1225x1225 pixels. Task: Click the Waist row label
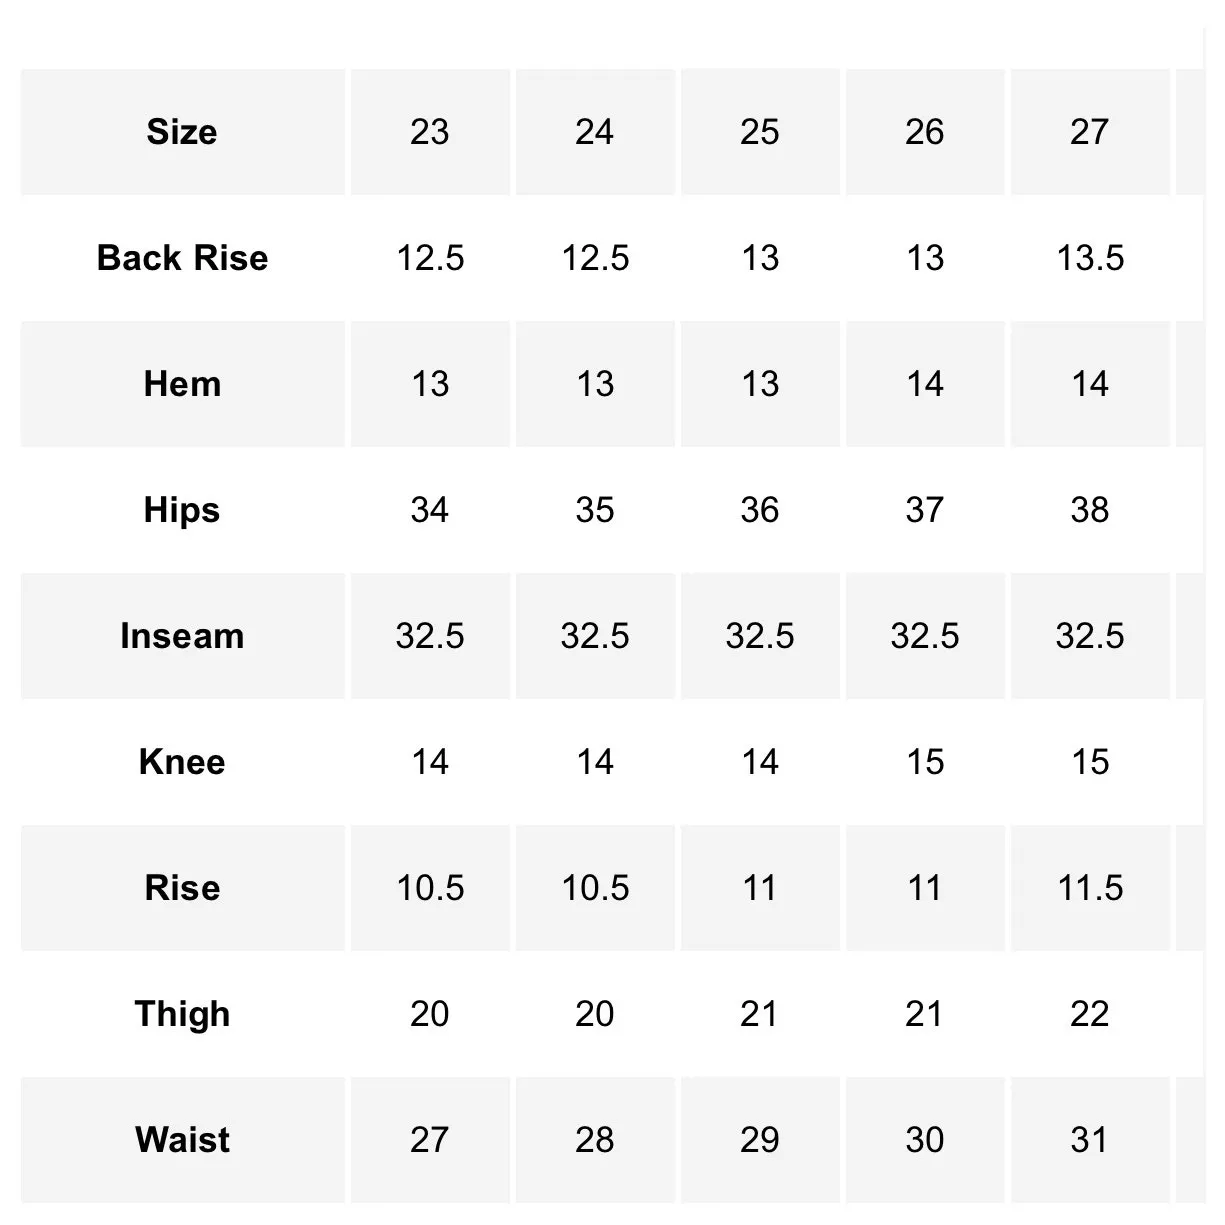click(182, 1140)
